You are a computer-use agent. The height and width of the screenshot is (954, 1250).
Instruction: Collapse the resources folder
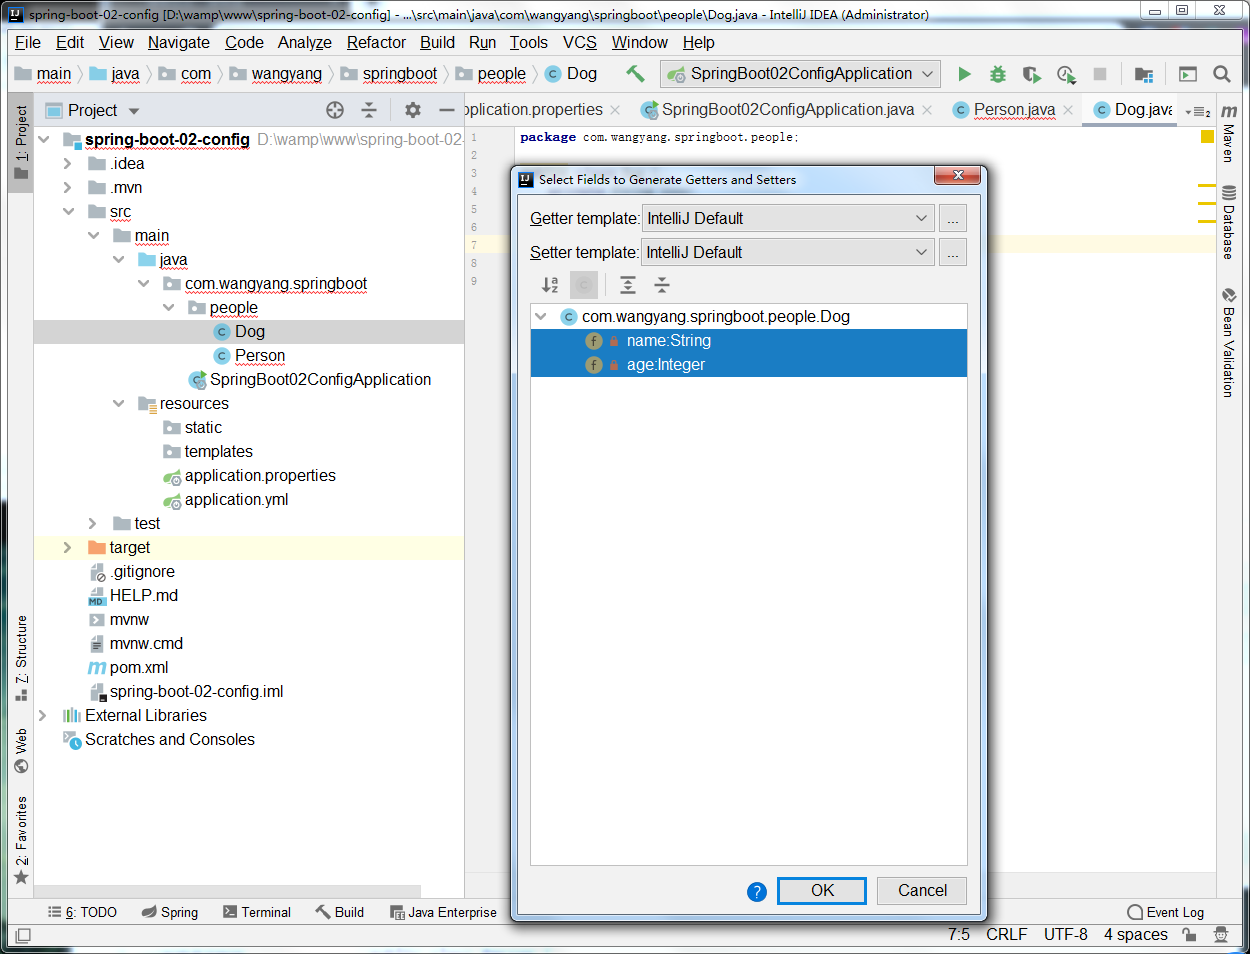[x=118, y=403]
